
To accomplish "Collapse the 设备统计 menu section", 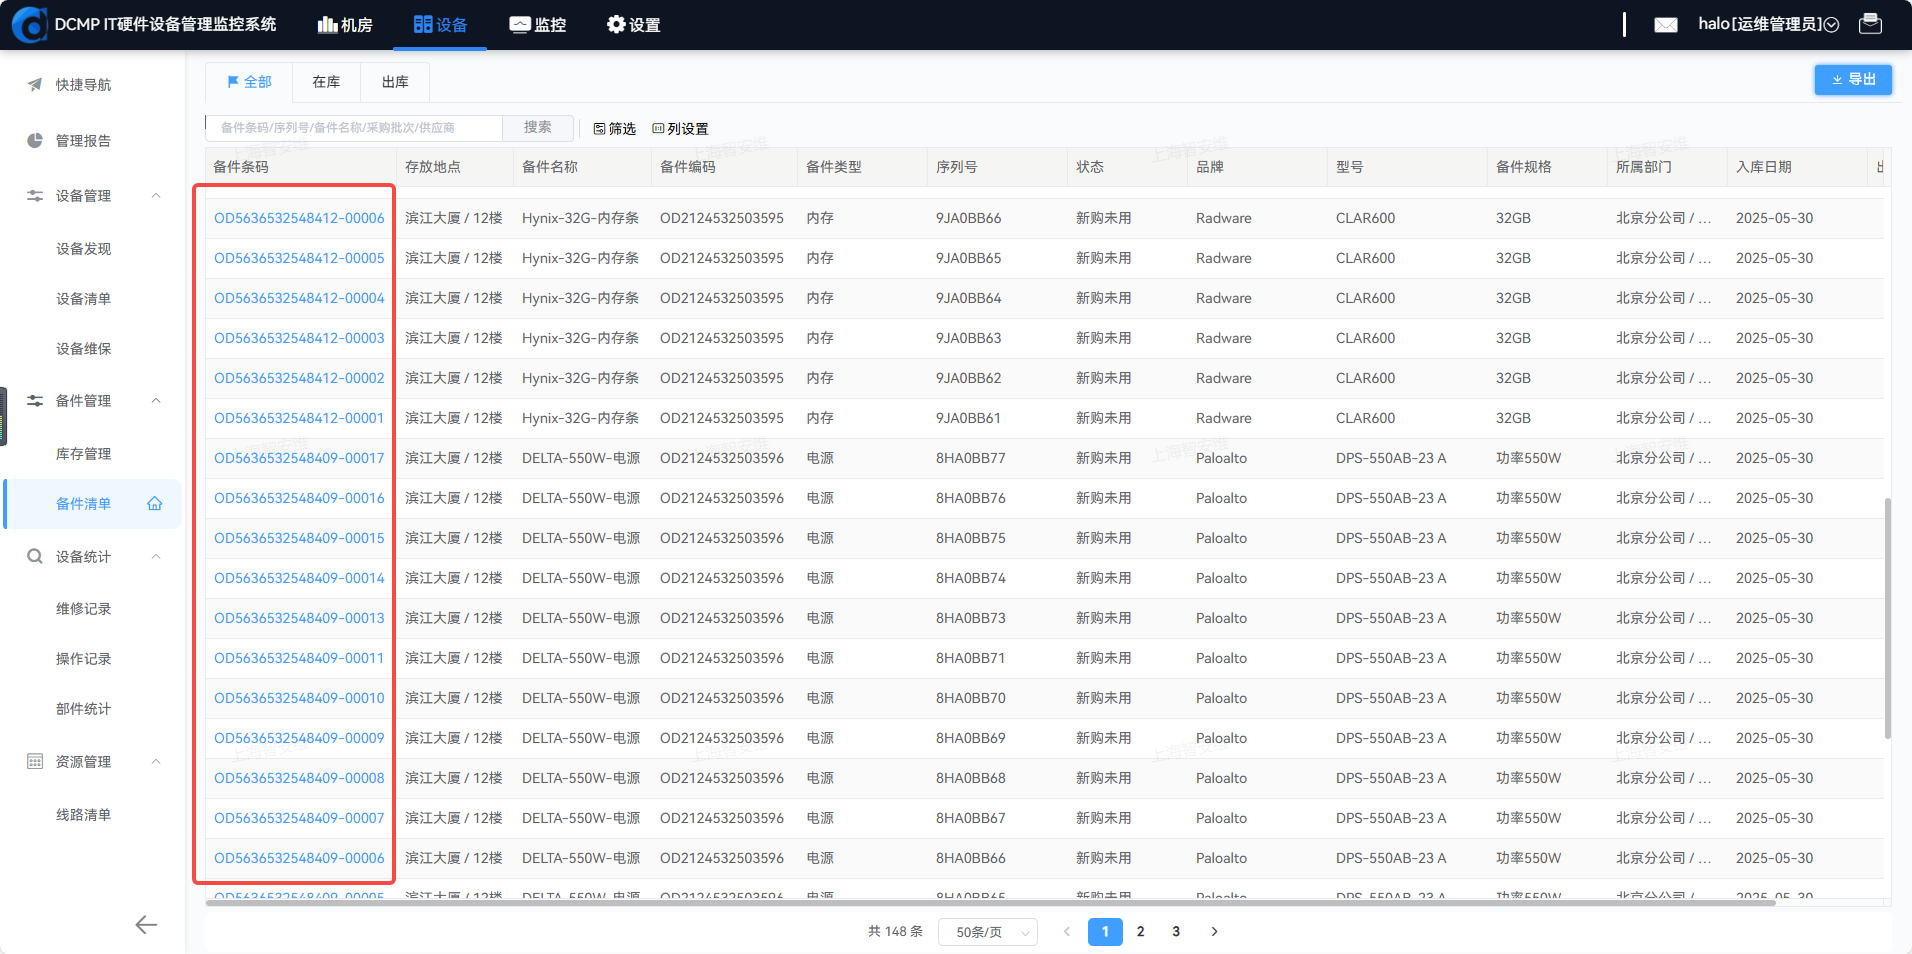I will (x=156, y=557).
